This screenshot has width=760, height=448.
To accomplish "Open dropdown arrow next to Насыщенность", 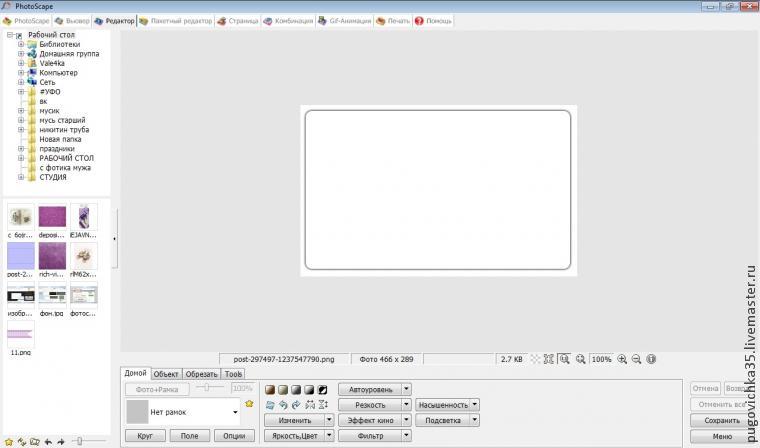I will click(x=475, y=404).
